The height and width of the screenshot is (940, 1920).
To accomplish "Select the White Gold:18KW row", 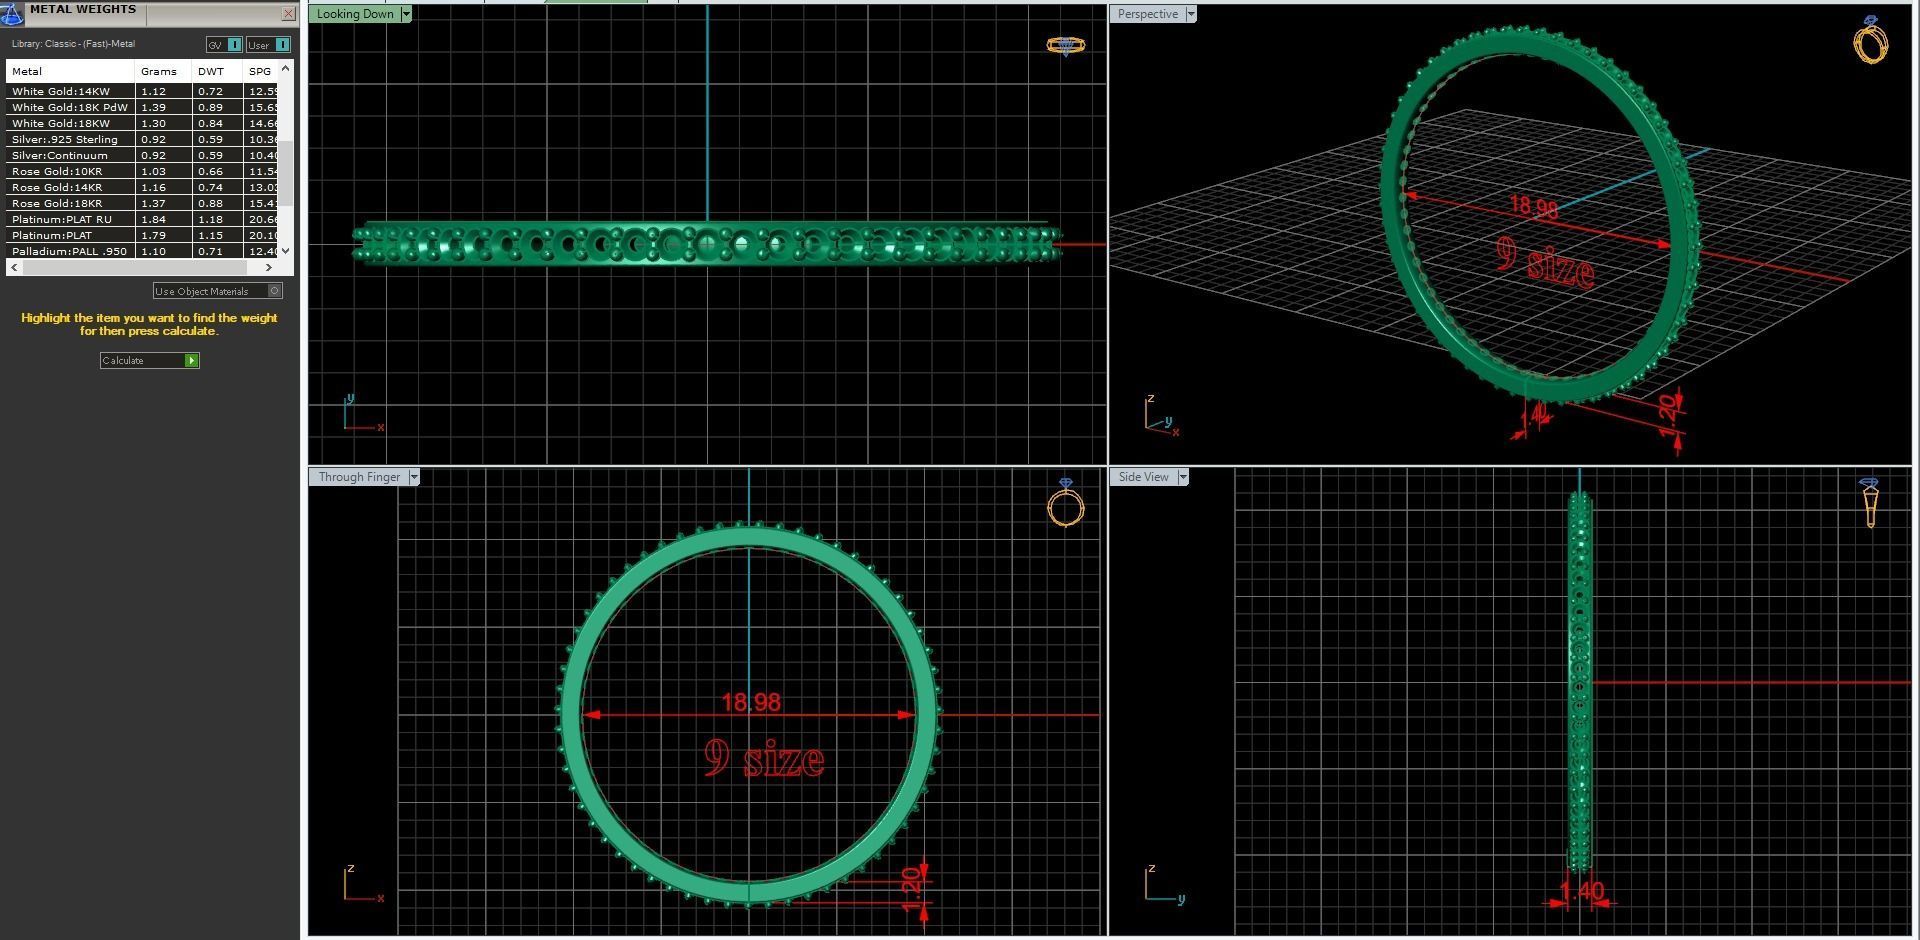I will 142,123.
